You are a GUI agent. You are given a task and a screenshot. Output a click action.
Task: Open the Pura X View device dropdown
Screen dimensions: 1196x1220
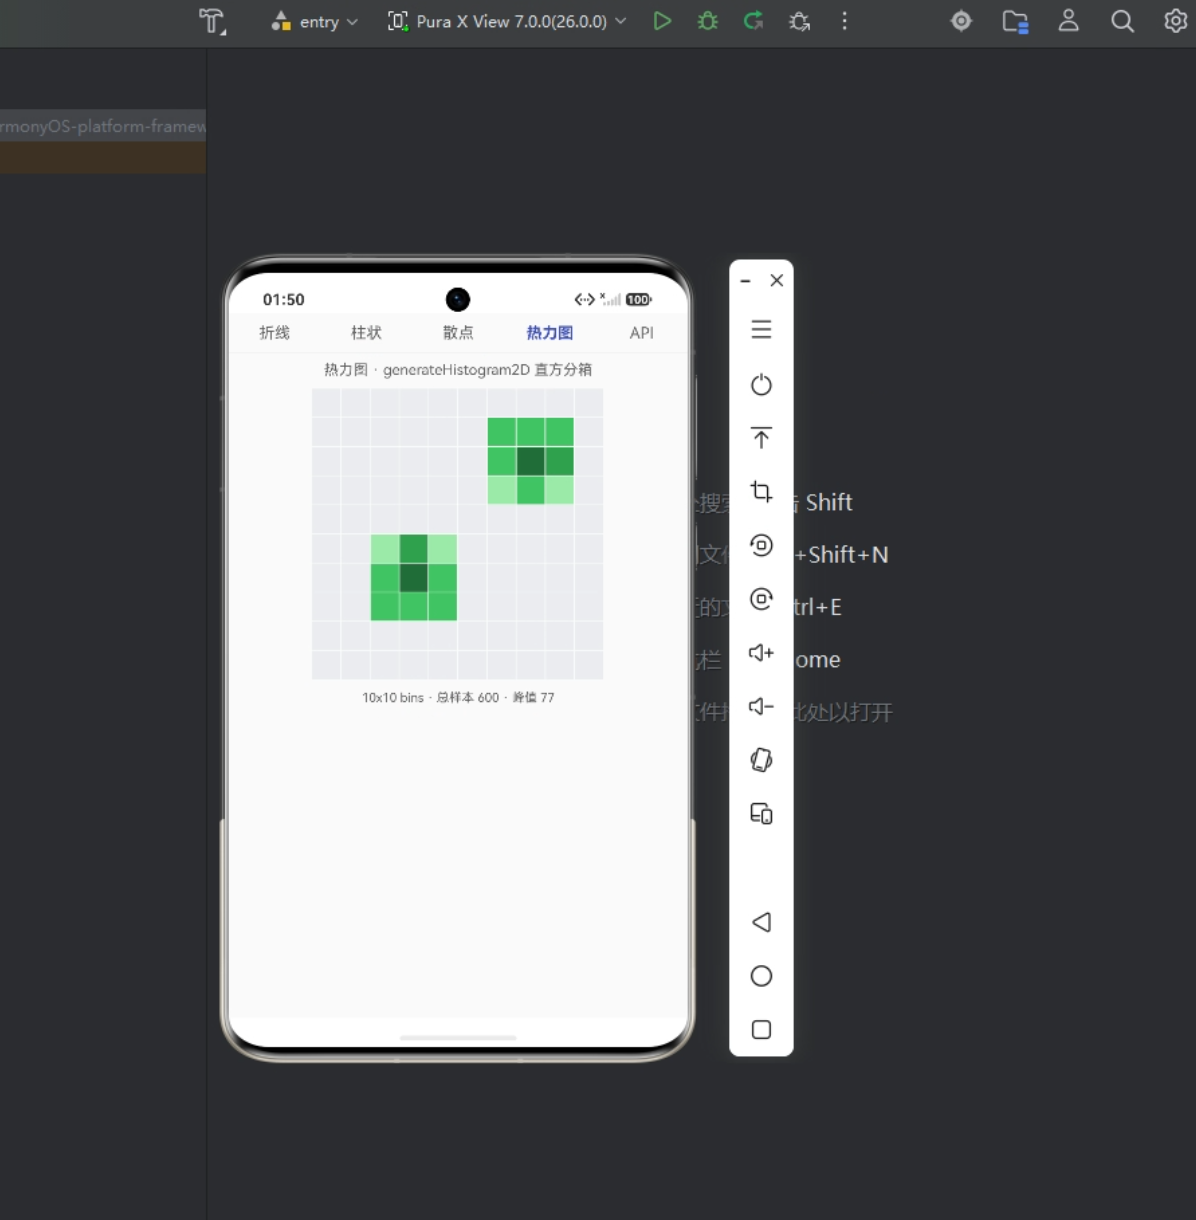(x=508, y=21)
